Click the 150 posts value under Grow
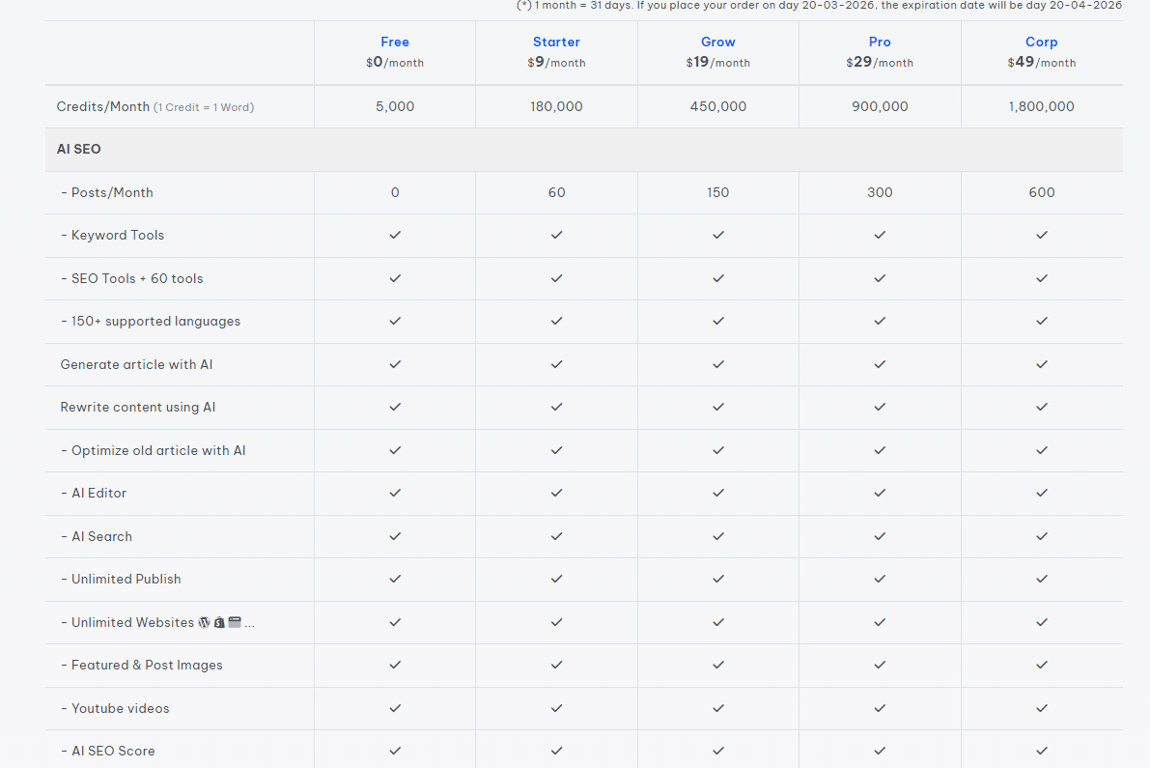 [x=718, y=192]
